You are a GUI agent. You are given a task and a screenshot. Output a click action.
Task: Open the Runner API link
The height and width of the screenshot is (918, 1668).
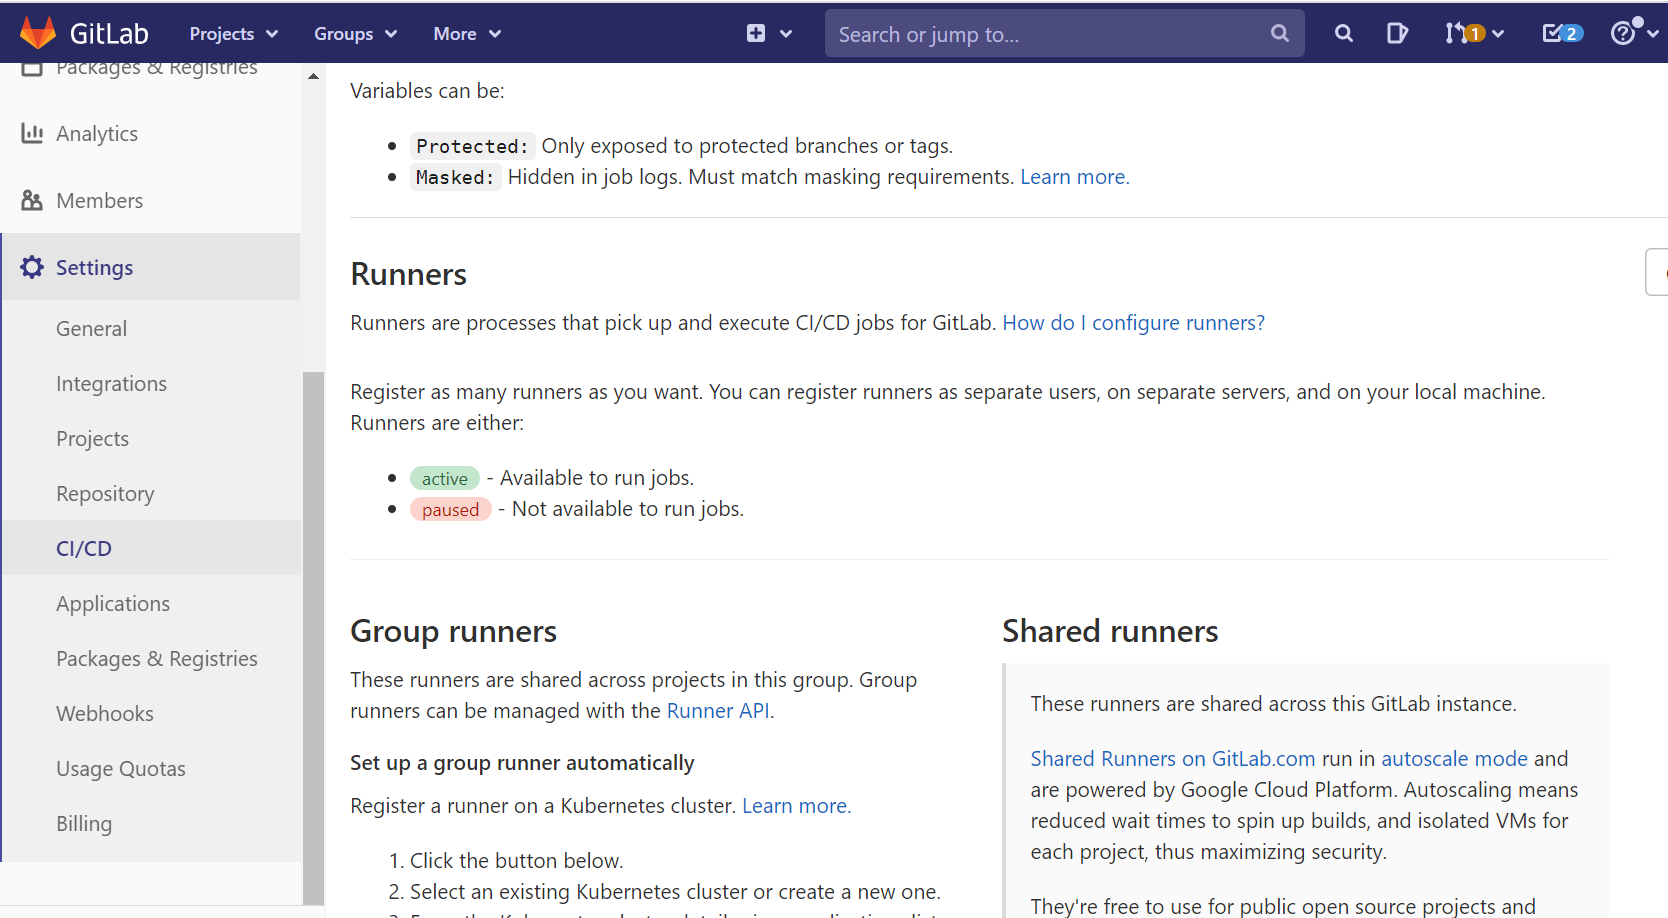(x=718, y=711)
